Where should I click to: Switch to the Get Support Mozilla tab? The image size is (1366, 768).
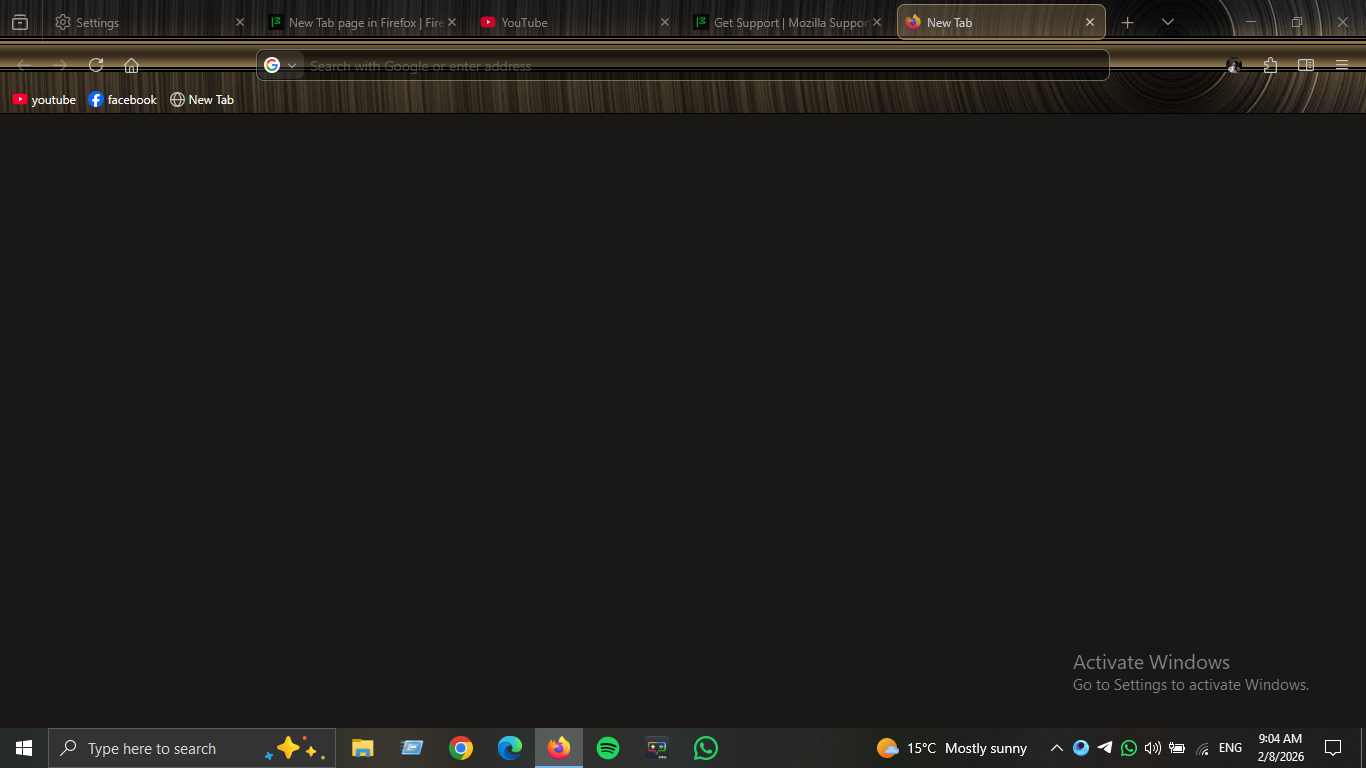pyautogui.click(x=788, y=22)
